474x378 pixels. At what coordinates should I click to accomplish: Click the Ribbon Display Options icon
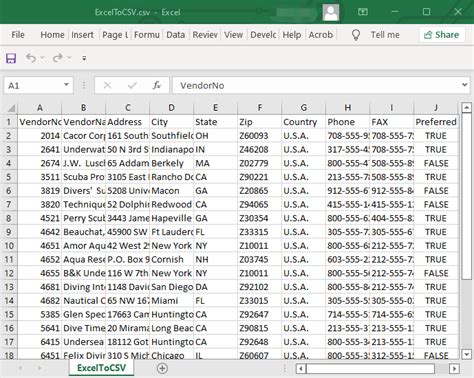point(363,12)
